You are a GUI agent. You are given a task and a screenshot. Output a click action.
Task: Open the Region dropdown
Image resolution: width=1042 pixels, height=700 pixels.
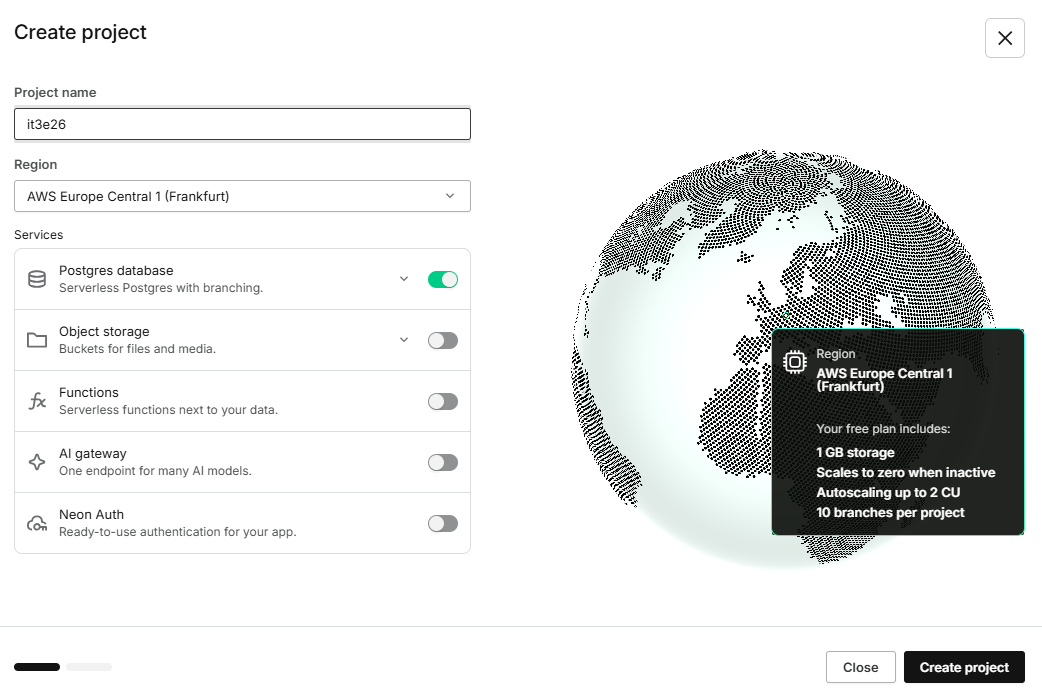coord(243,196)
